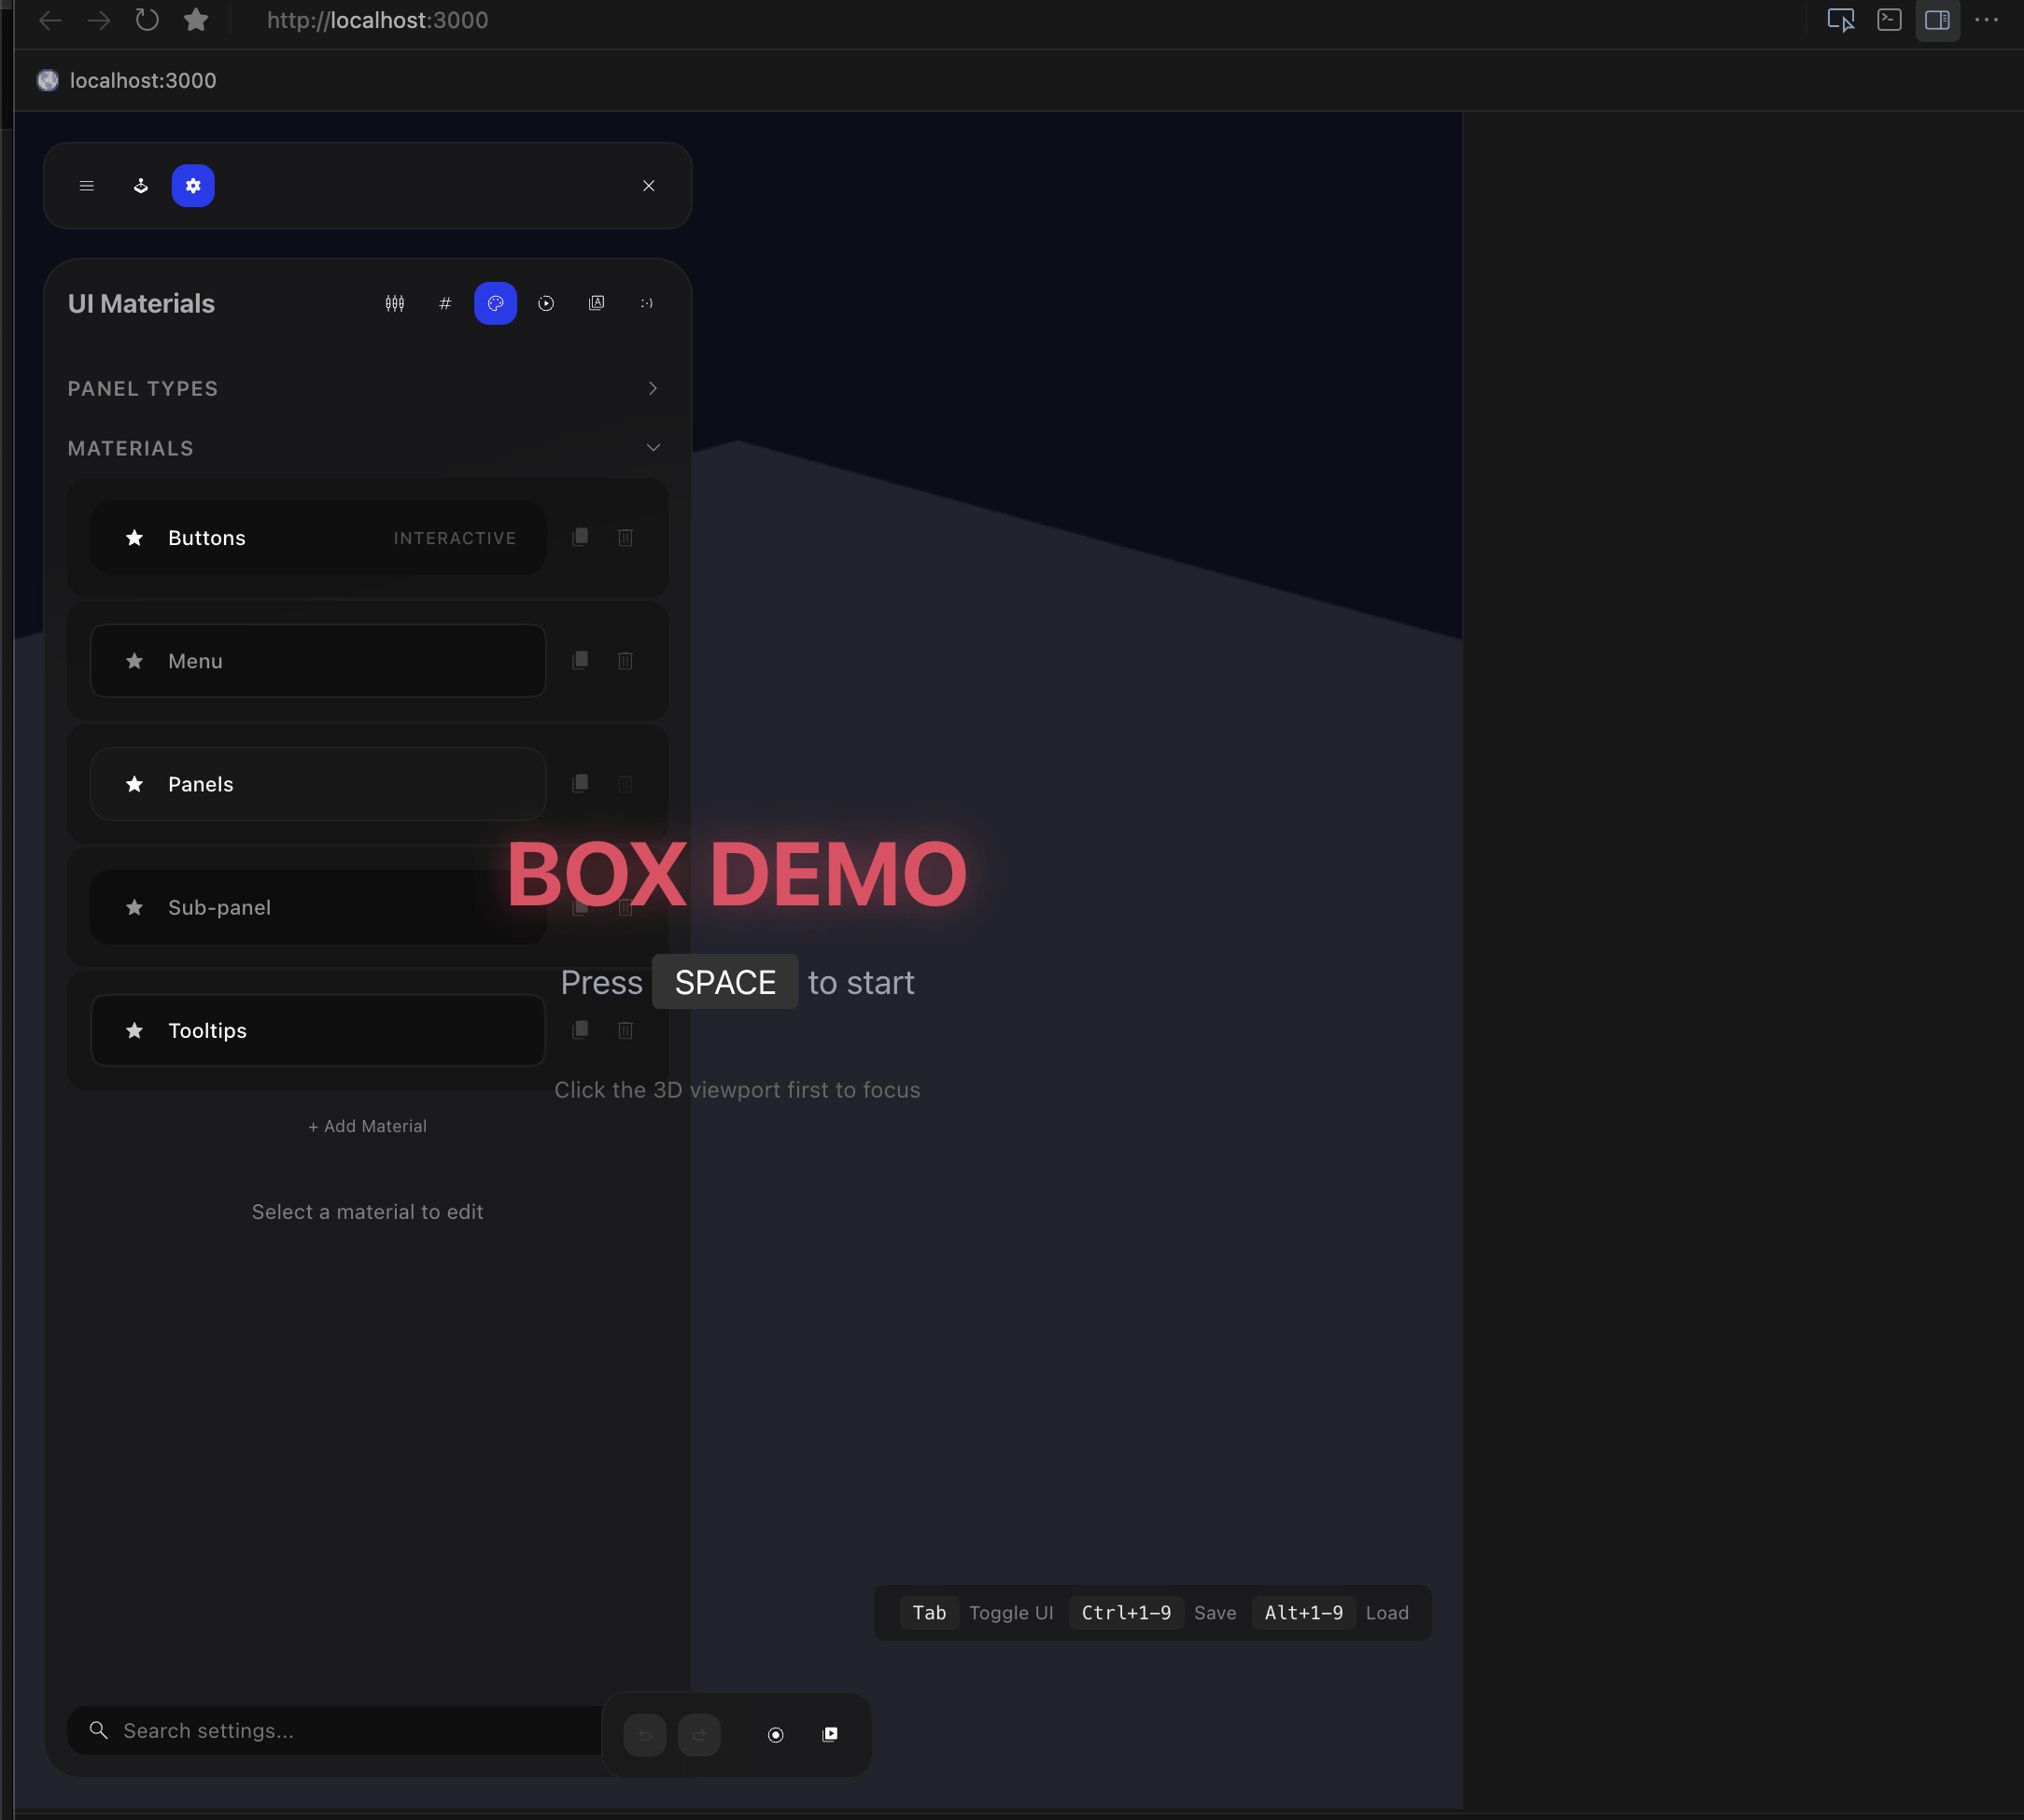Open the typography panel icon
This screenshot has width=2024, height=1820.
pyautogui.click(x=597, y=303)
